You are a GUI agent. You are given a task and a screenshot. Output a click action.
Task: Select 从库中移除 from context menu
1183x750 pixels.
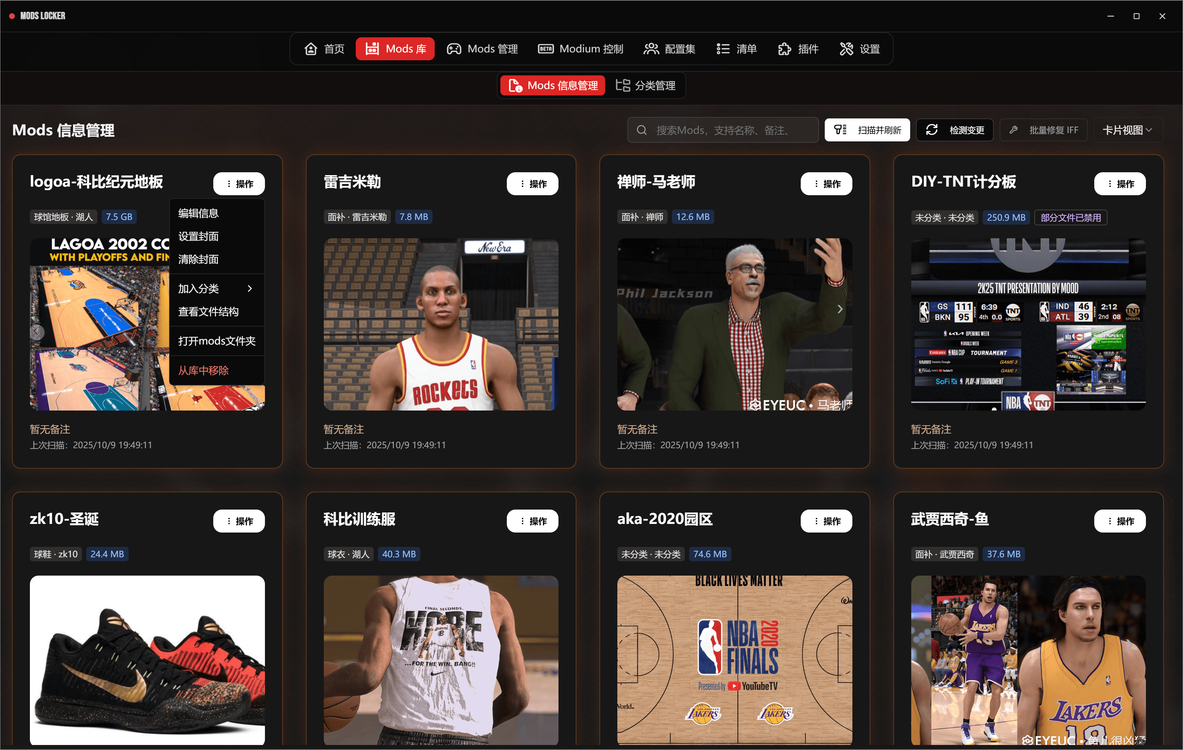click(x=203, y=371)
